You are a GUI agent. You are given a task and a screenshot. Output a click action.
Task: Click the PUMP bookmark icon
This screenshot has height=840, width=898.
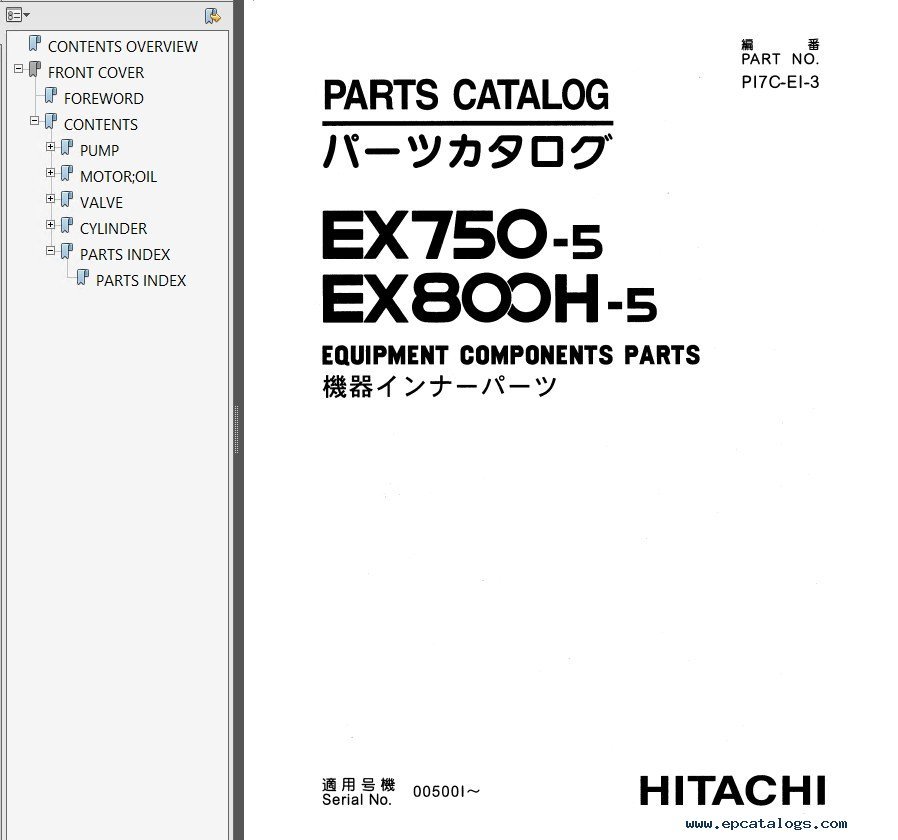pyautogui.click(x=67, y=147)
